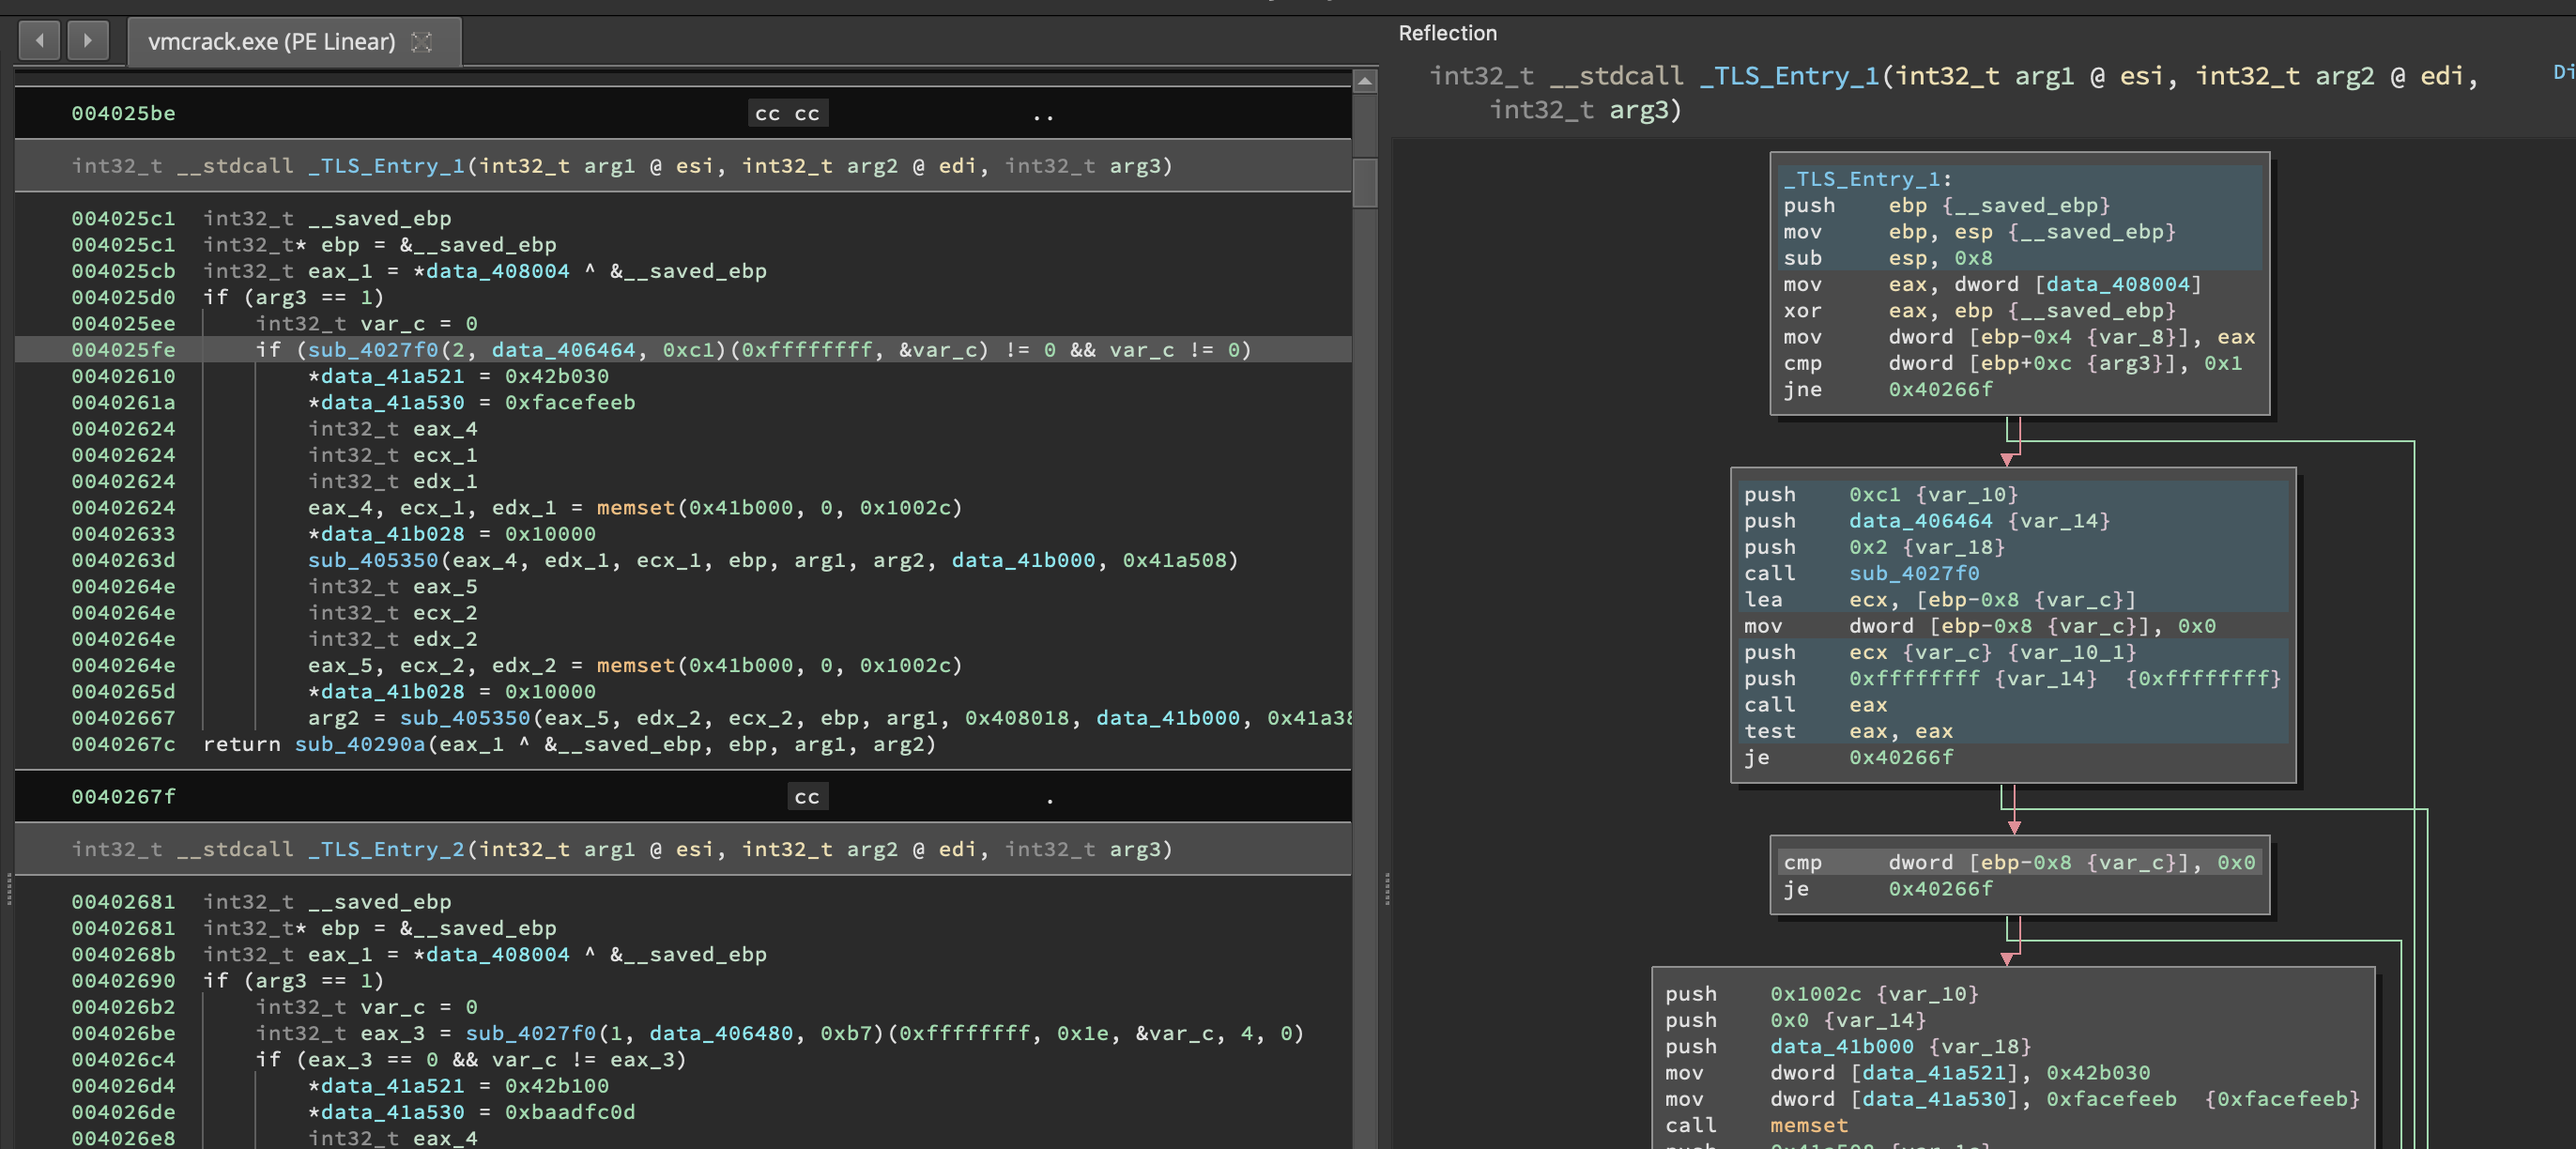Select value 0xbaadfc0d on line 004026de

pos(570,1112)
